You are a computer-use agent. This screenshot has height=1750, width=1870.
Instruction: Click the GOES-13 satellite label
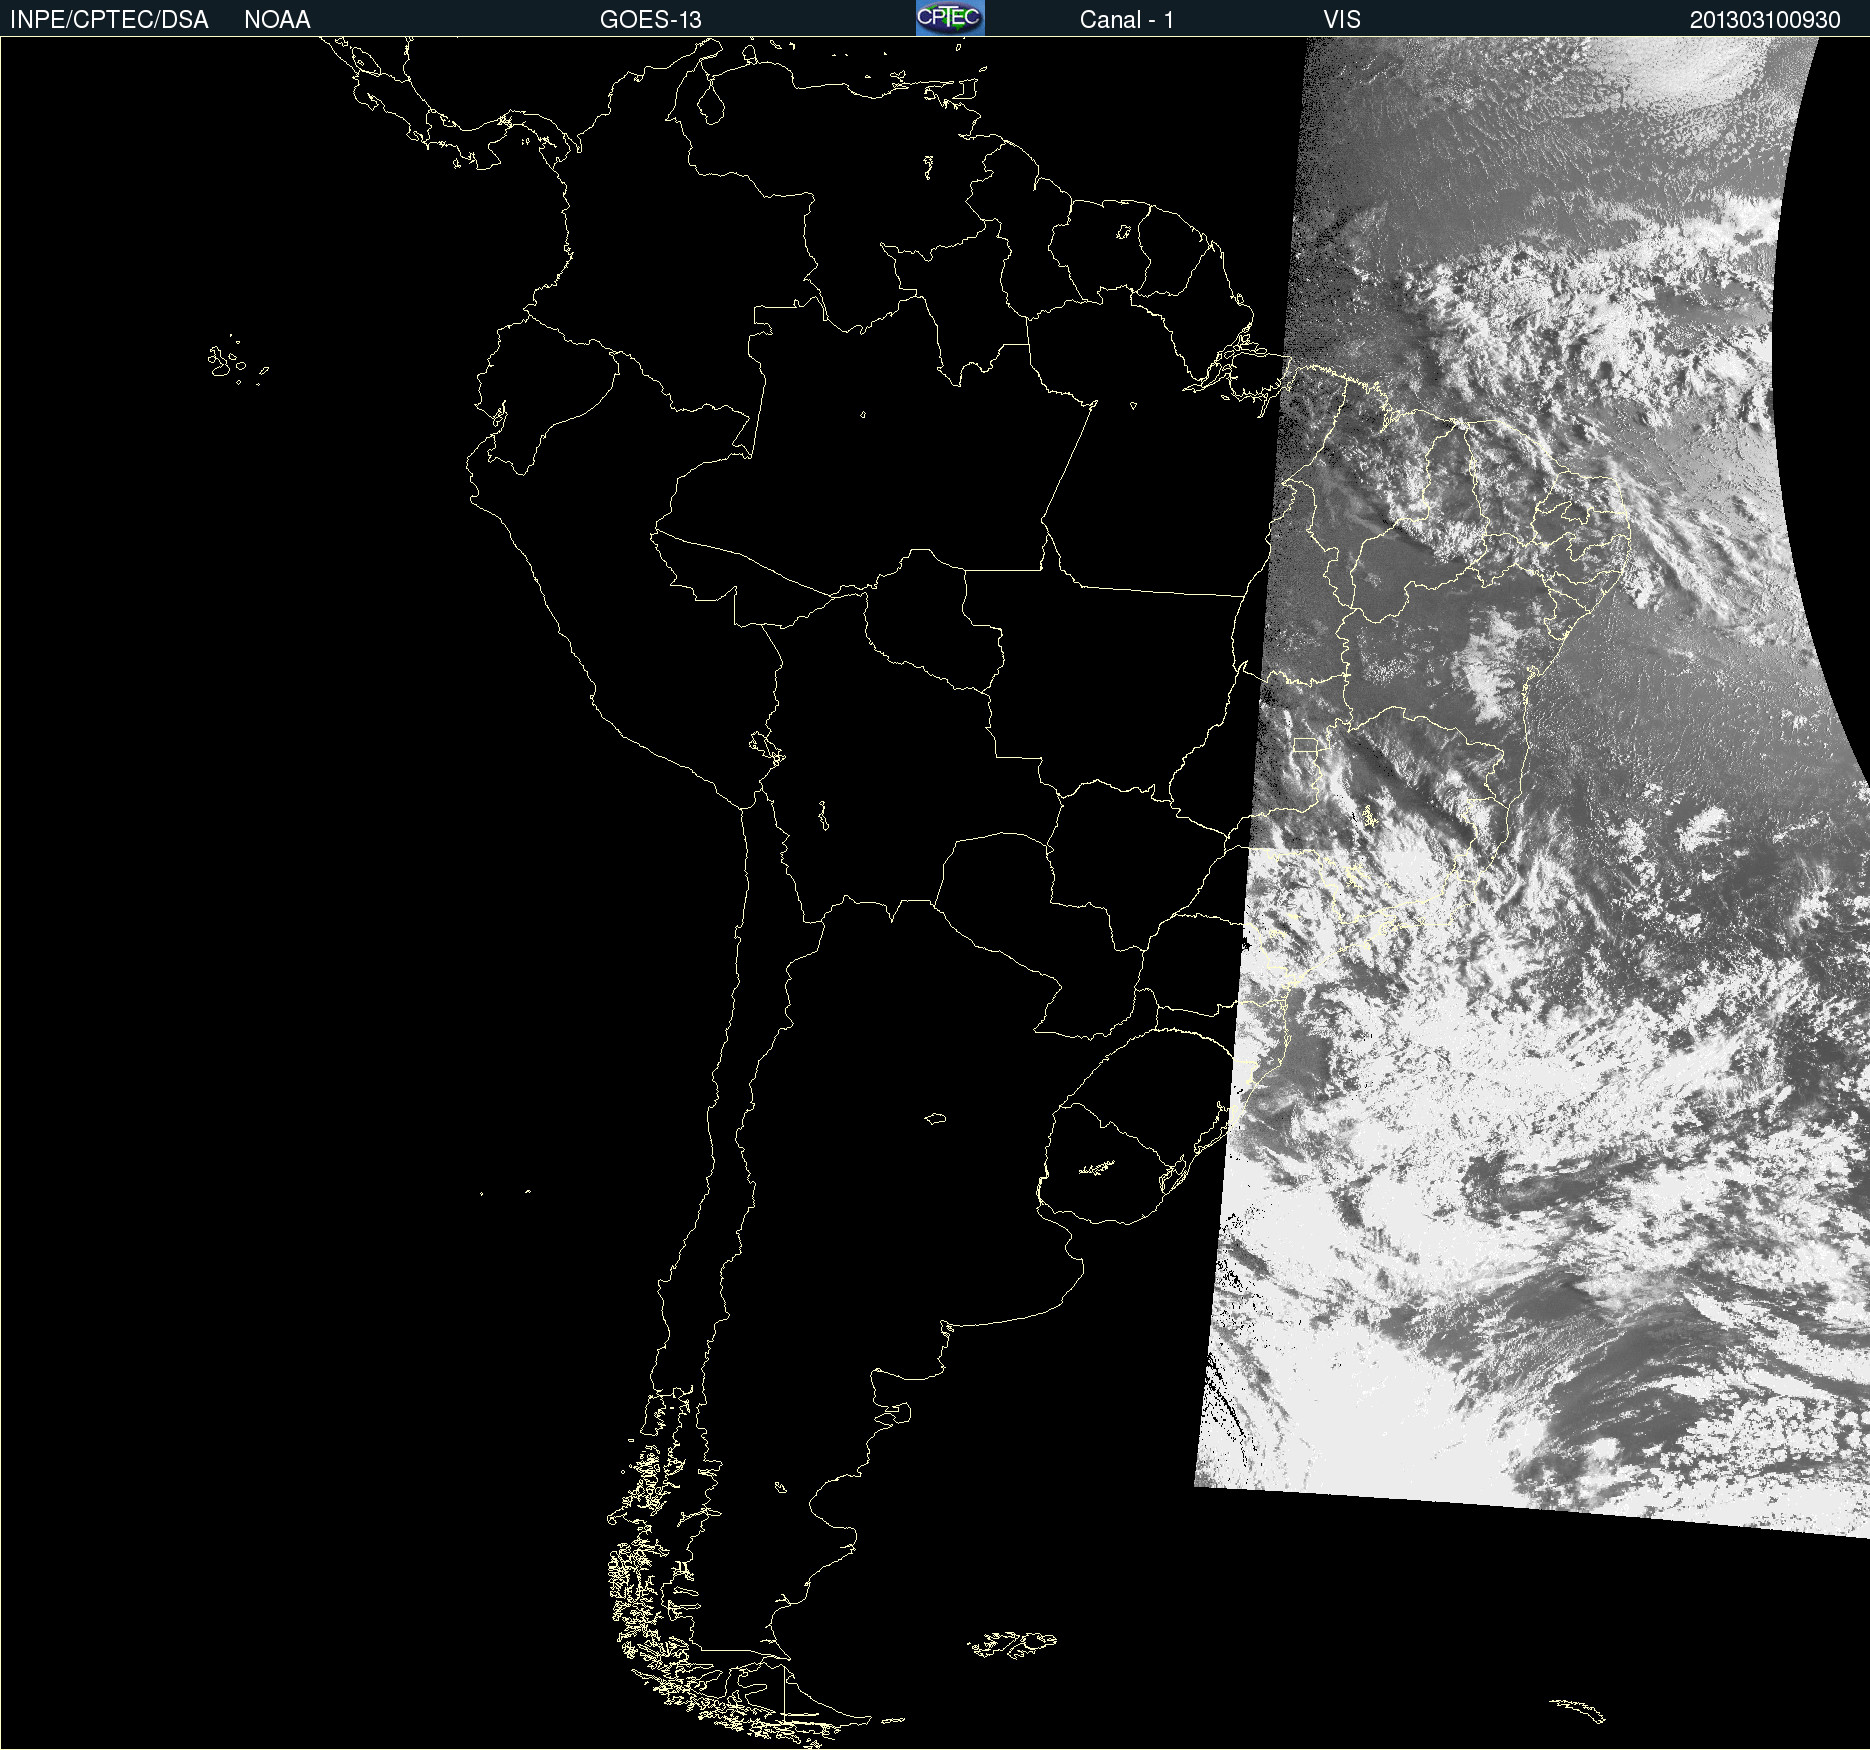click(x=651, y=20)
